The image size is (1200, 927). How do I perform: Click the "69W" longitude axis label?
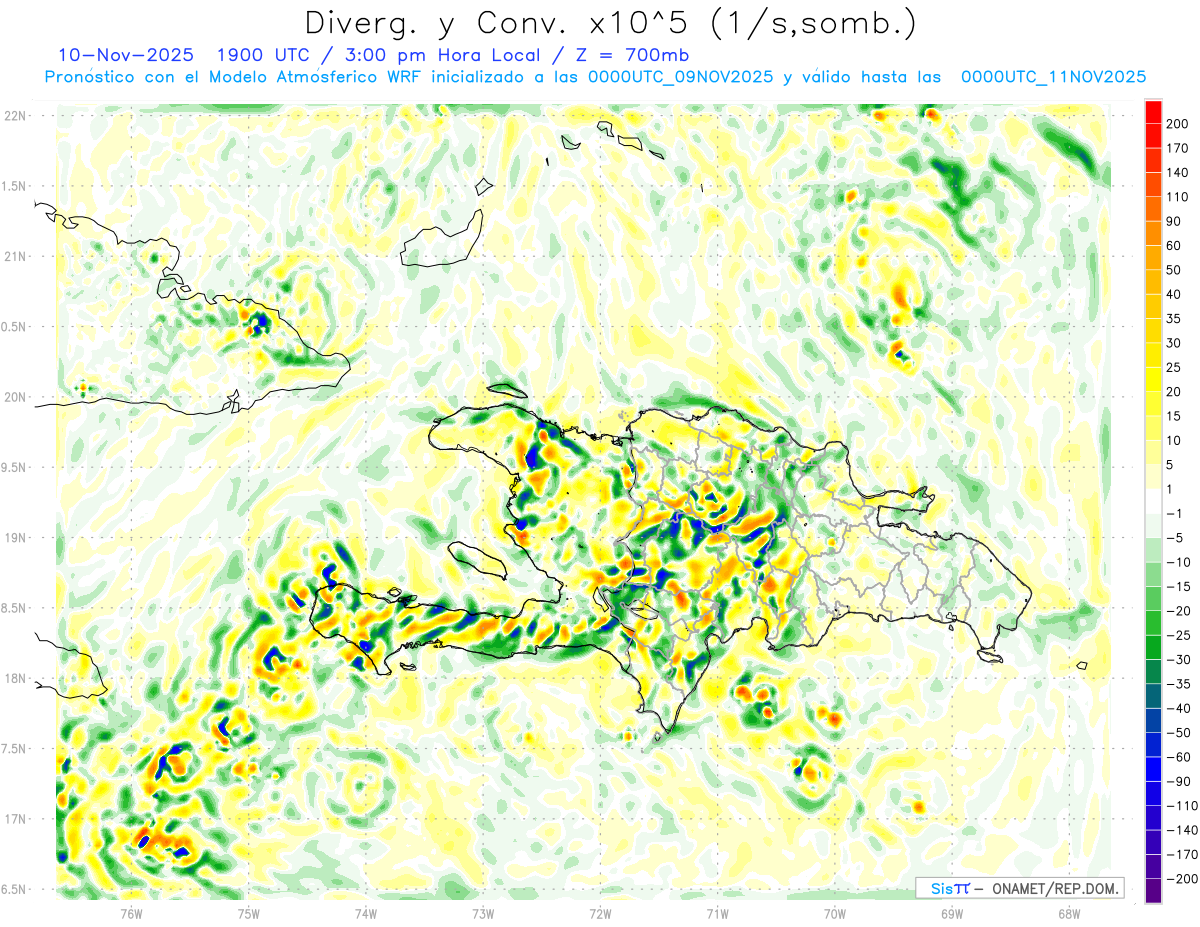(x=952, y=913)
